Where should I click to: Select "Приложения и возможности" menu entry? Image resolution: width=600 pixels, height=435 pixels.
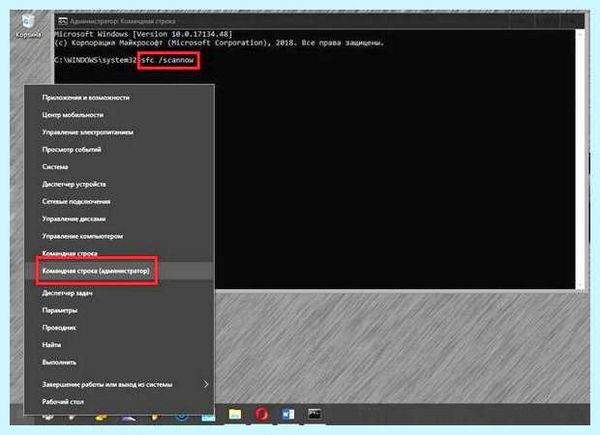click(x=119, y=98)
